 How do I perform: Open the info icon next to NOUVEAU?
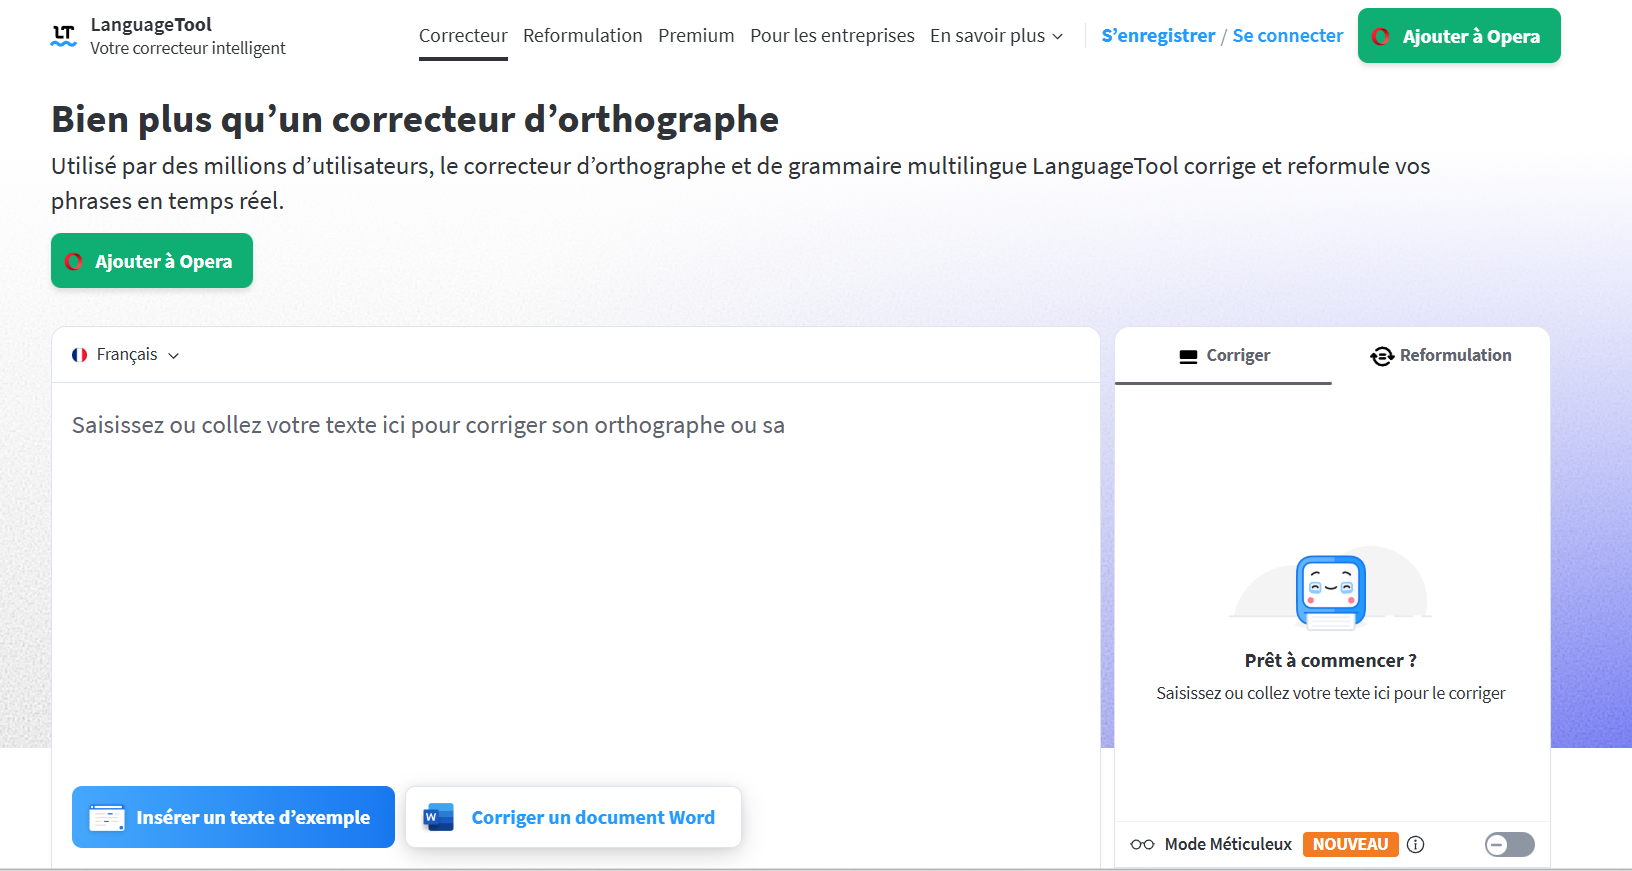pos(1415,845)
